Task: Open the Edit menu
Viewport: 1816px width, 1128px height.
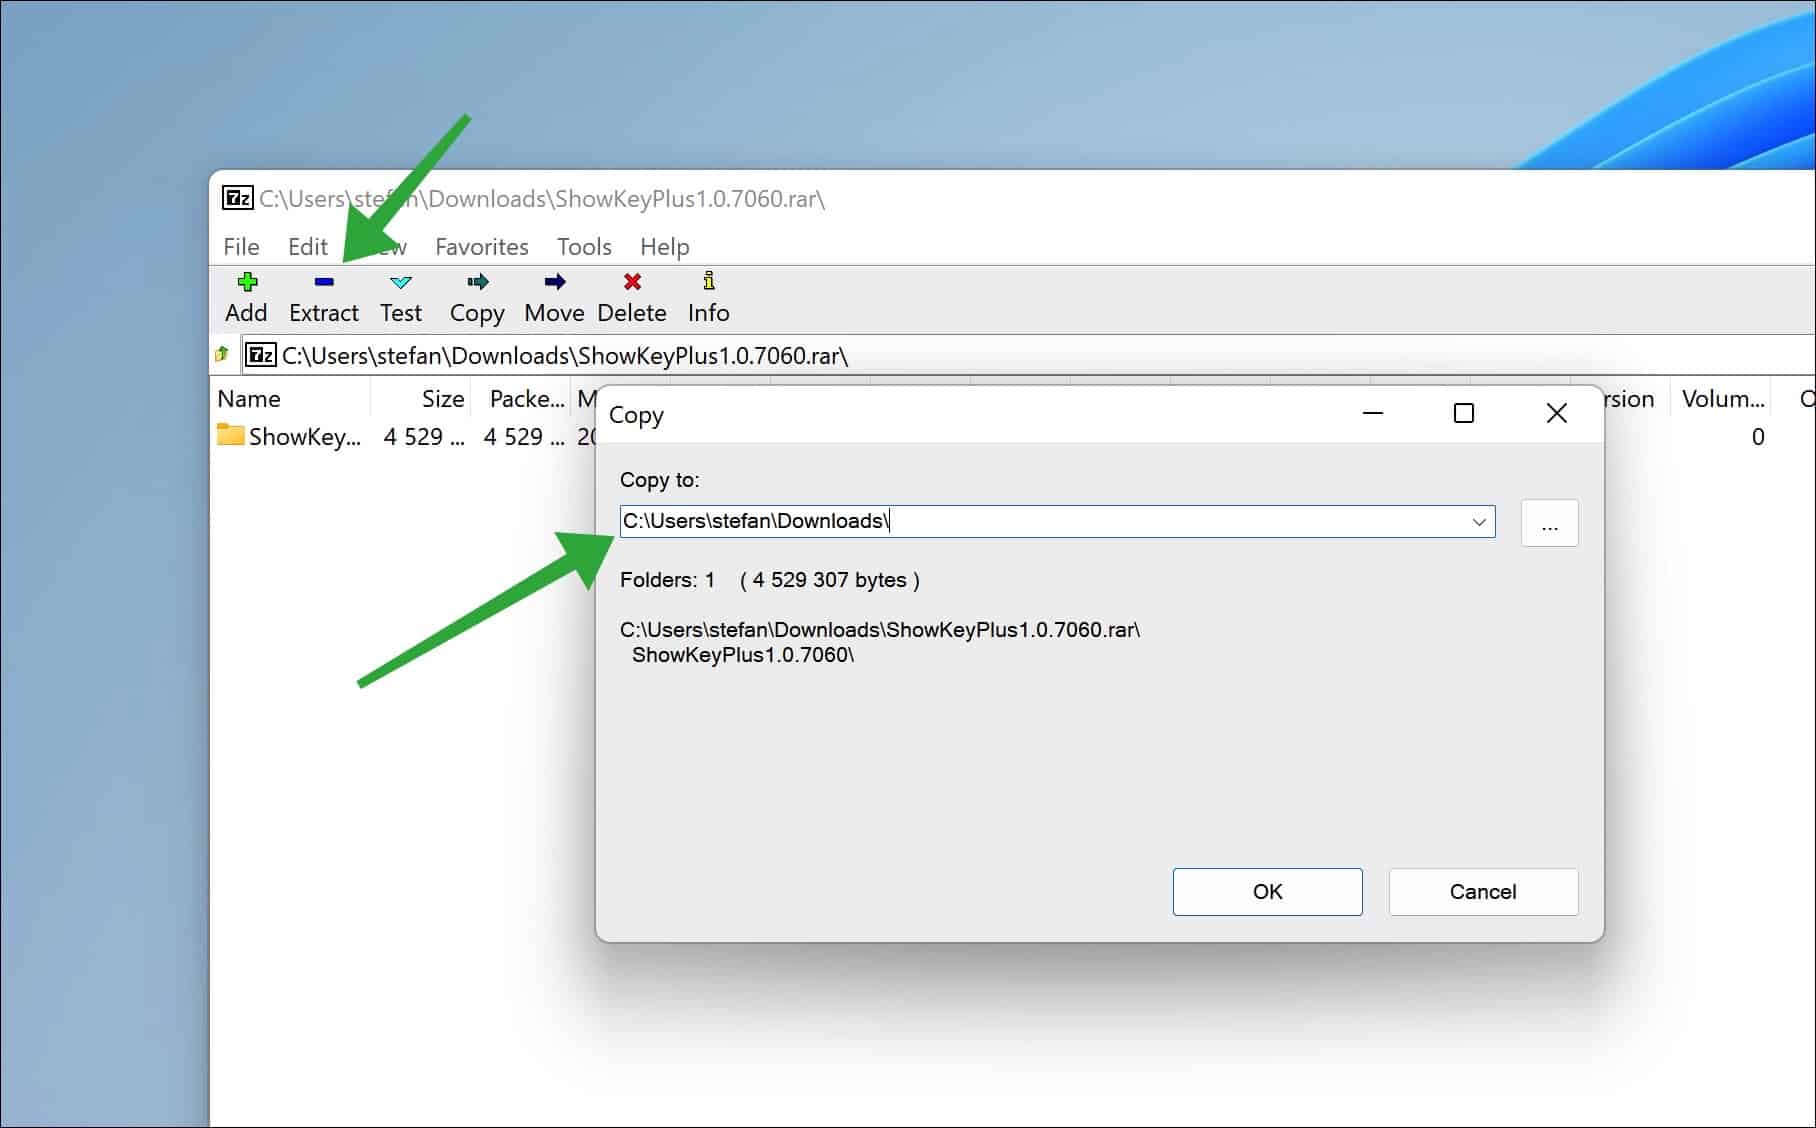Action: (307, 246)
